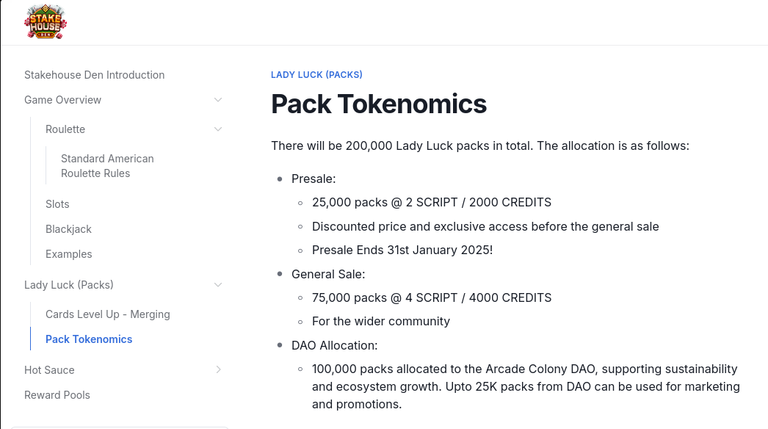Open Cards Level Up - Merging
Image resolution: width=768 pixels, height=429 pixels.
point(108,314)
